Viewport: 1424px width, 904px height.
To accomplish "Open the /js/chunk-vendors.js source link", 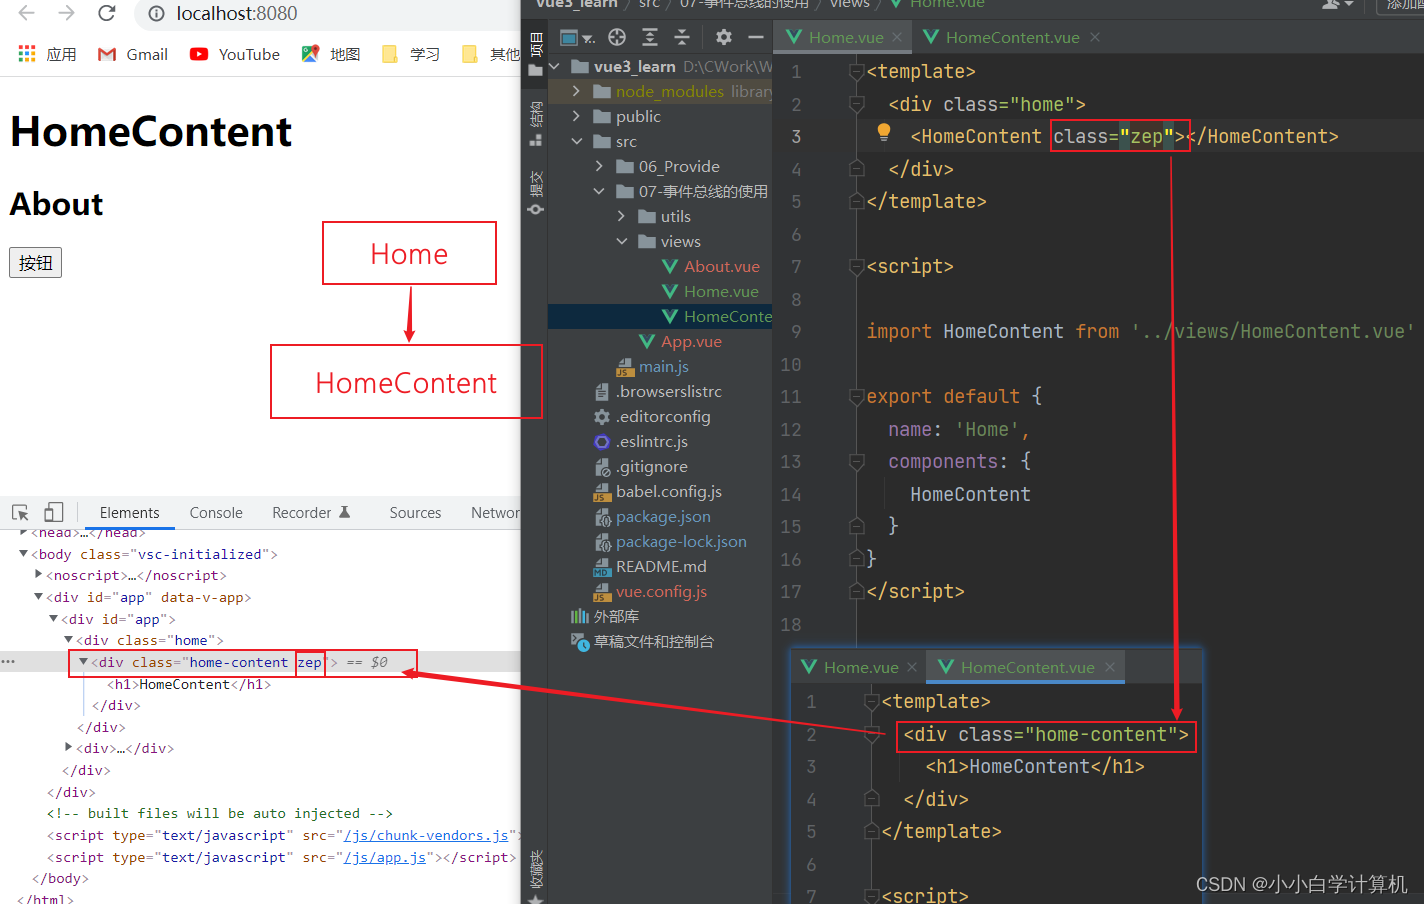I will (x=427, y=835).
